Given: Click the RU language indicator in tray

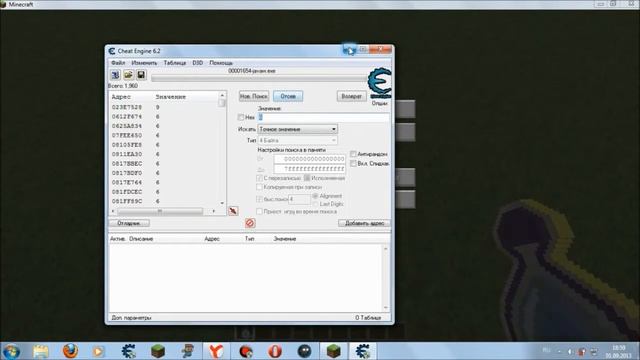Looking at the screenshot, I should [x=547, y=350].
